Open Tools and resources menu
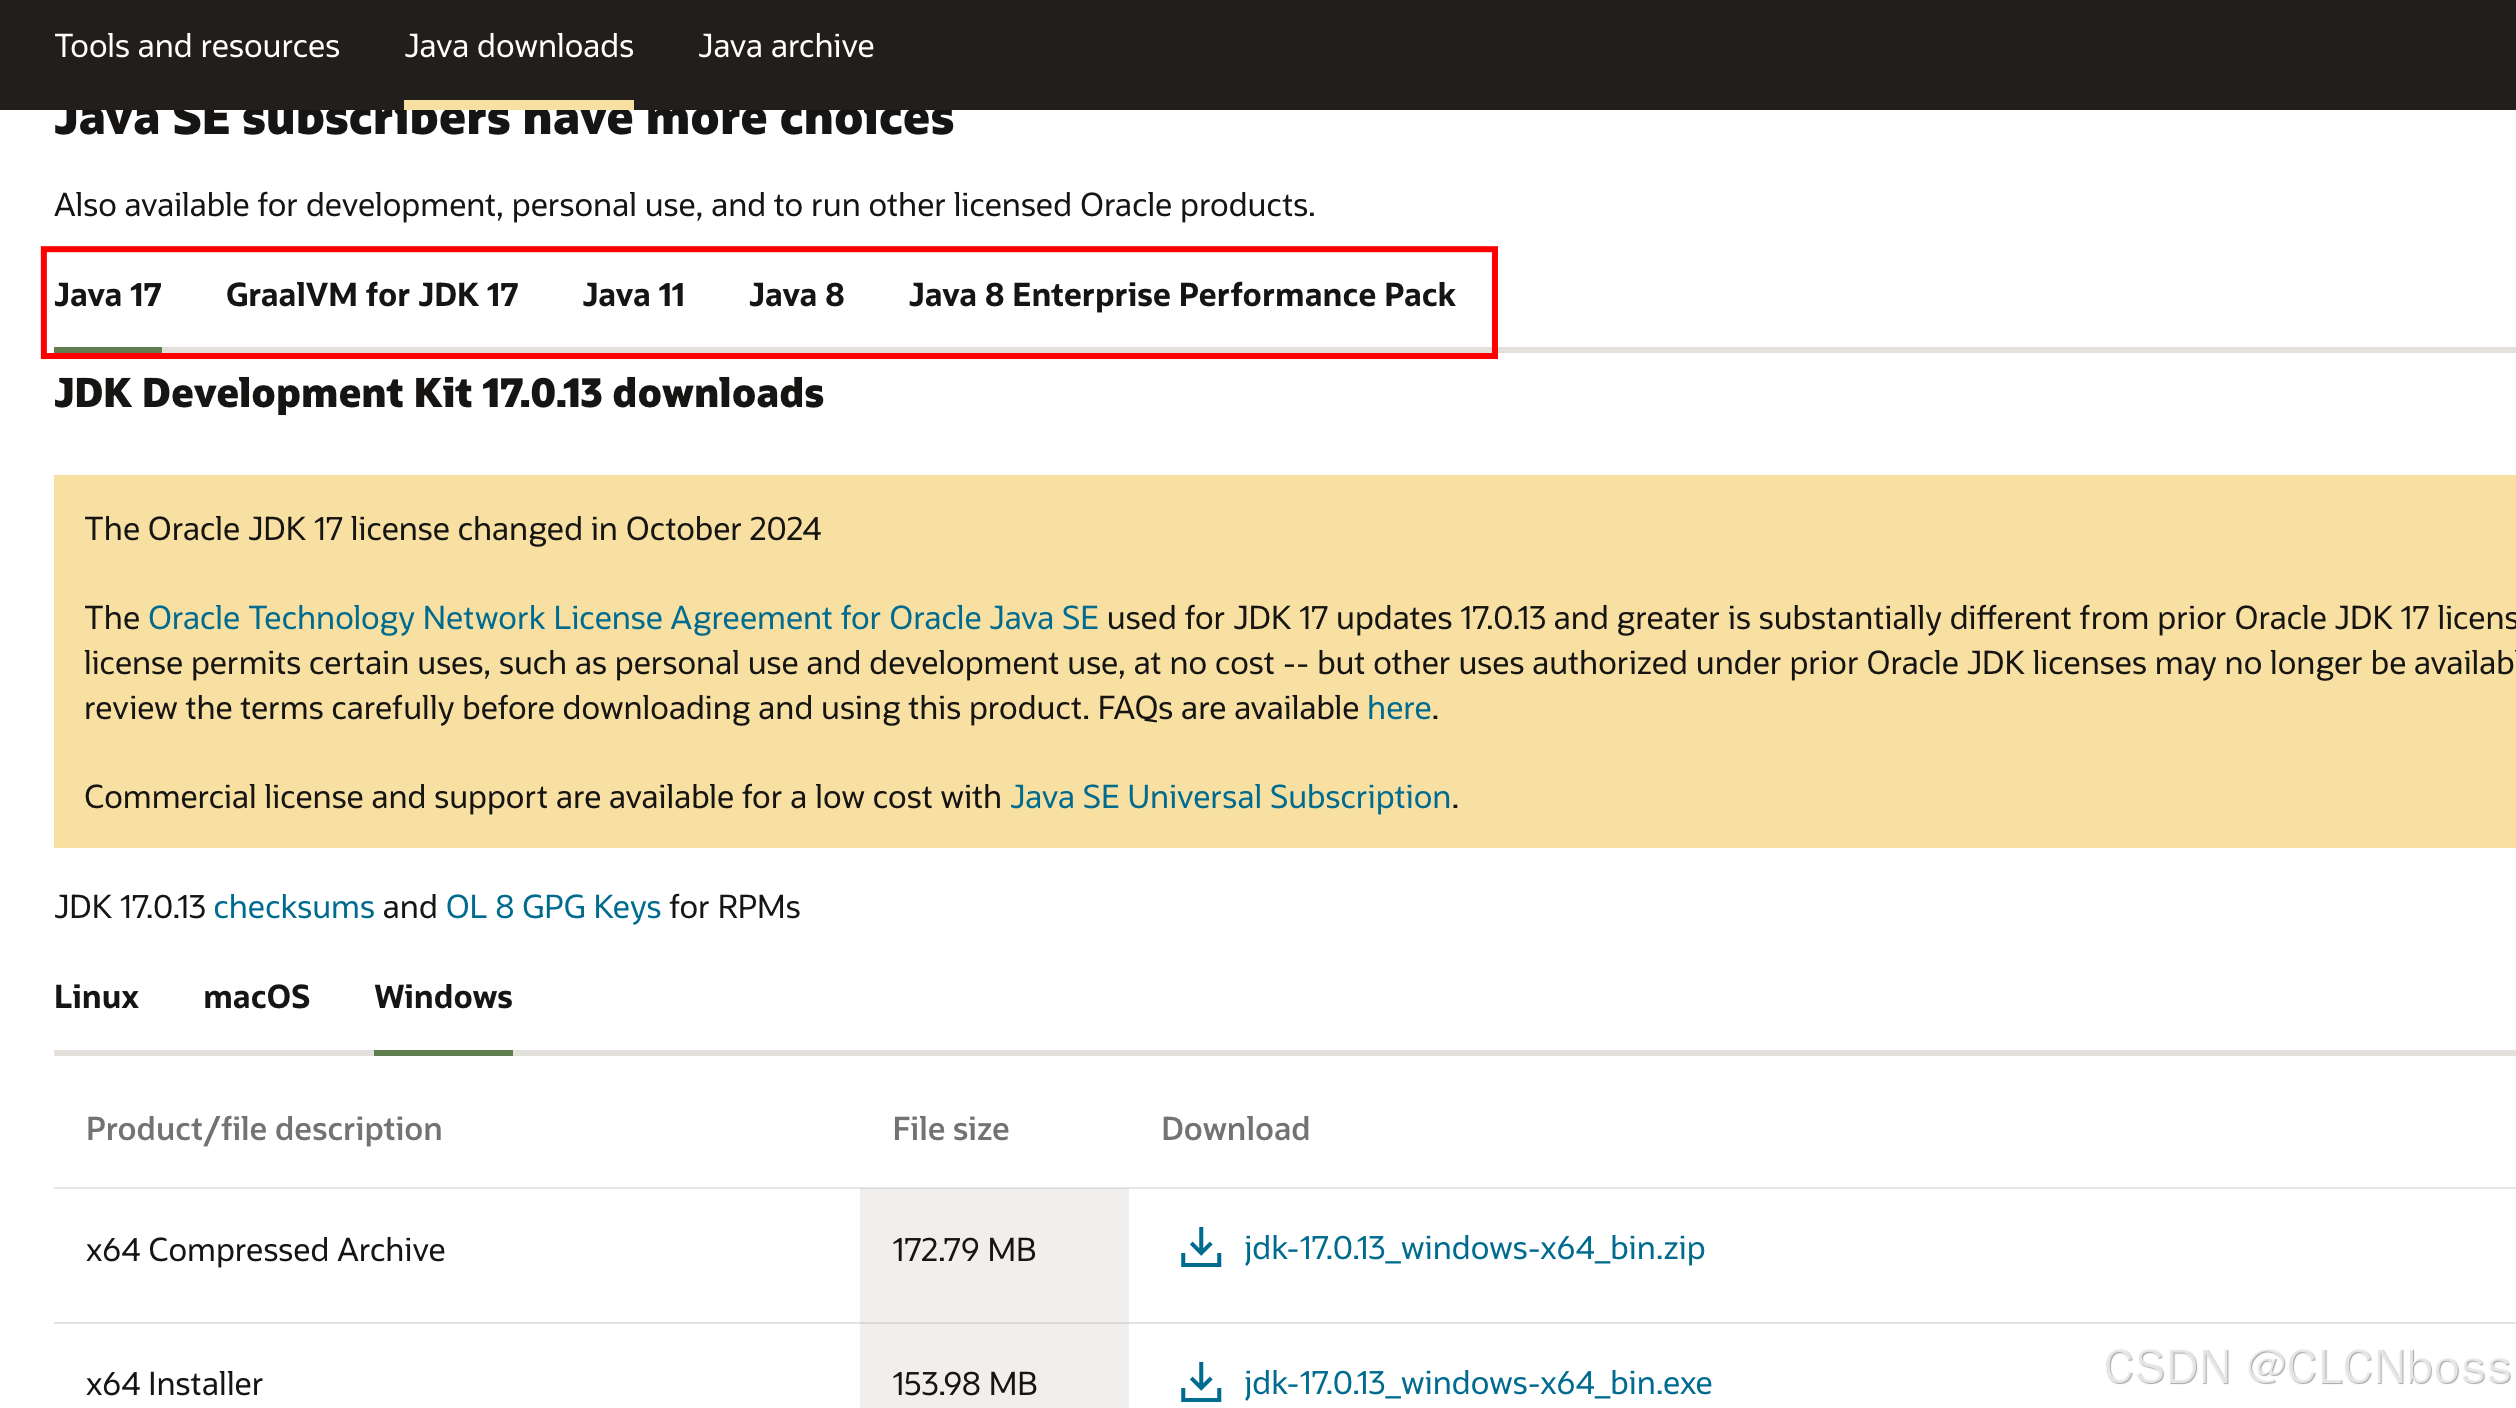 [197, 46]
